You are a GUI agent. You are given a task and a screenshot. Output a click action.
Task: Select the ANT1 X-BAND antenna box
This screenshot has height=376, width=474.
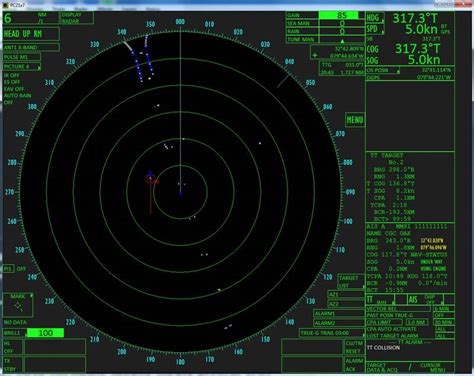pyautogui.click(x=31, y=47)
